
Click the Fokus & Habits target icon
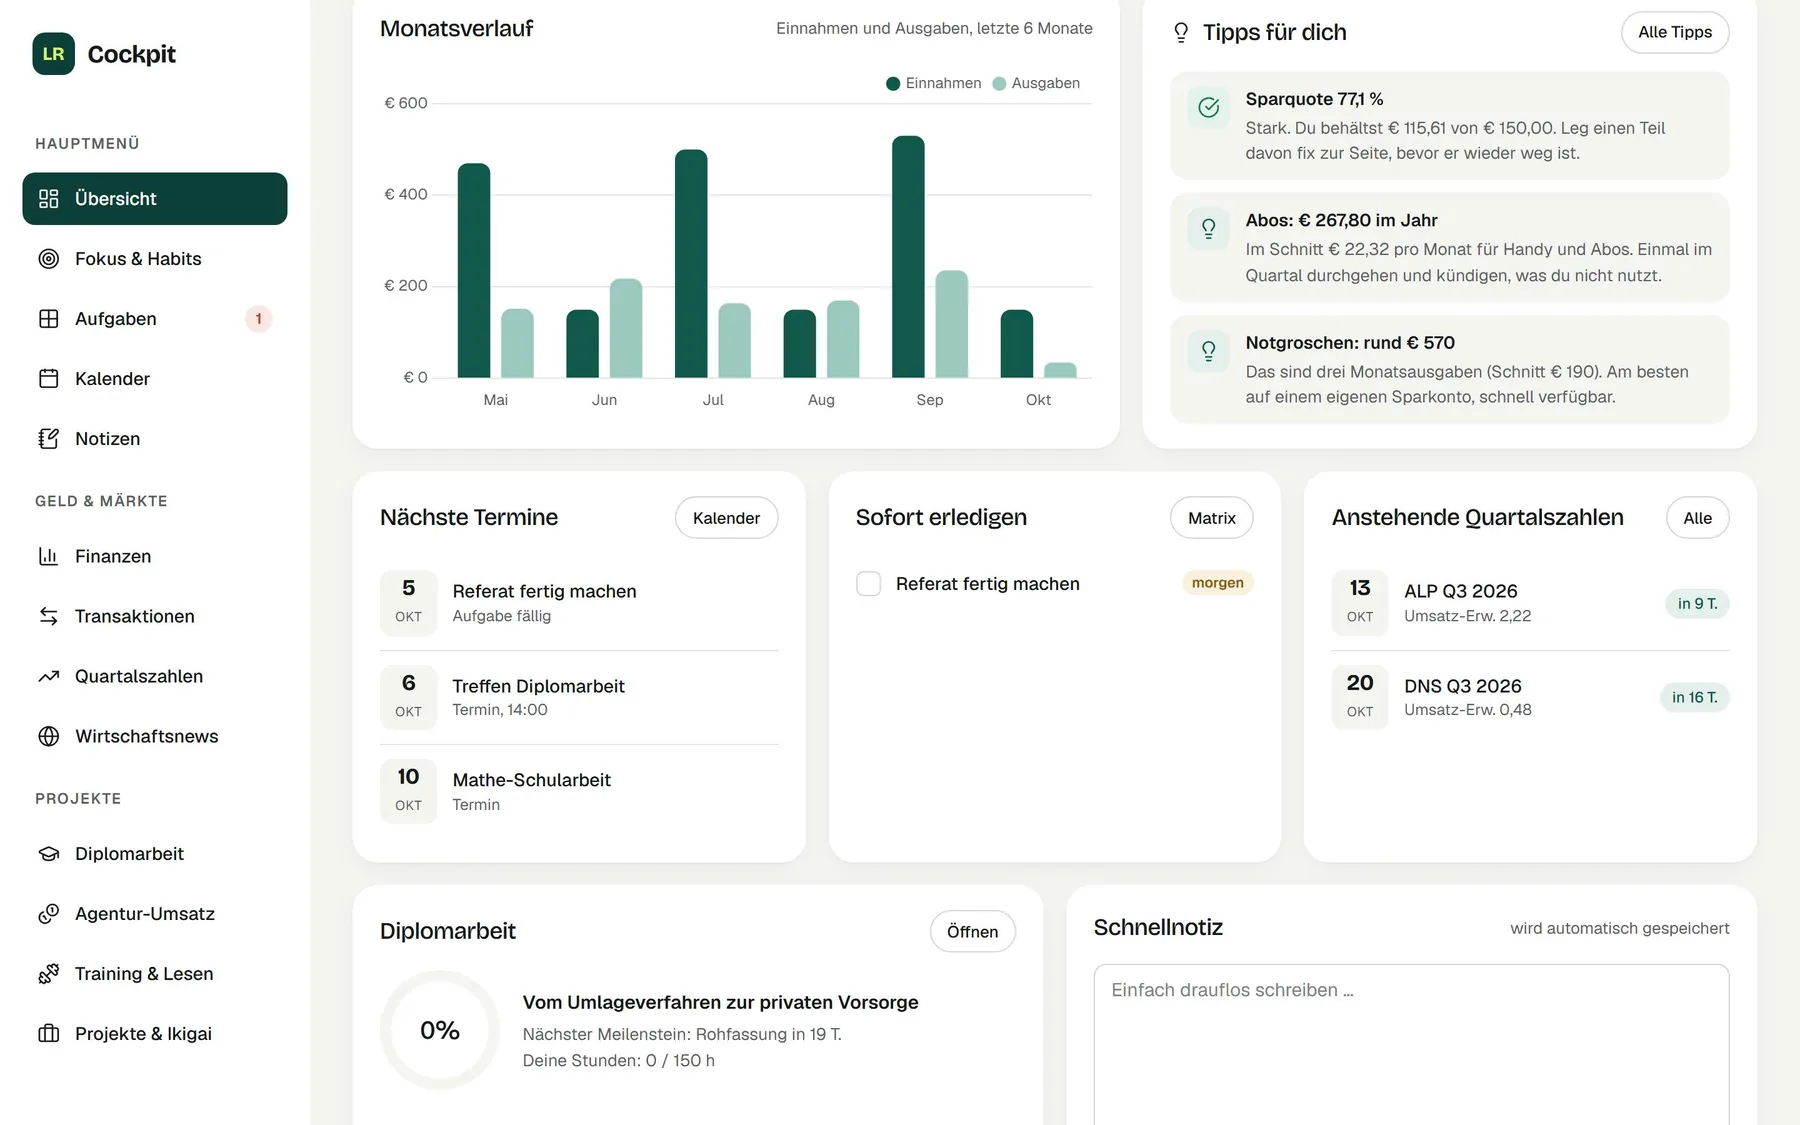[x=49, y=259]
